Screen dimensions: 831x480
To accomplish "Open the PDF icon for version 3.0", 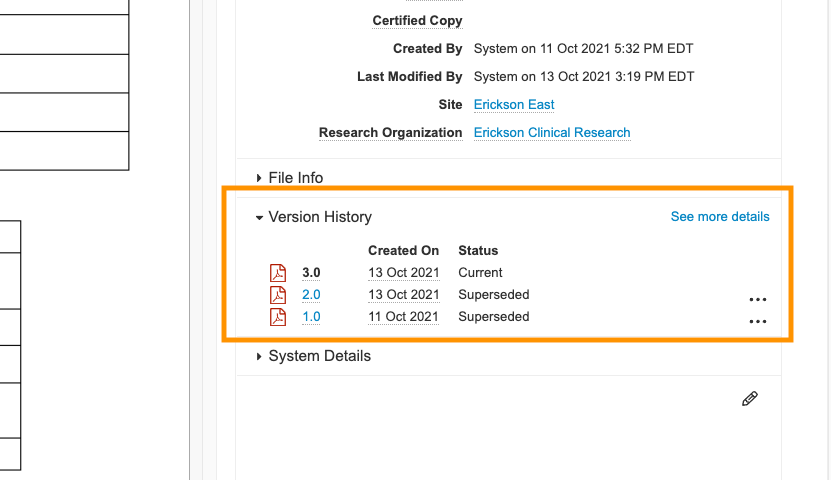I will coord(278,273).
